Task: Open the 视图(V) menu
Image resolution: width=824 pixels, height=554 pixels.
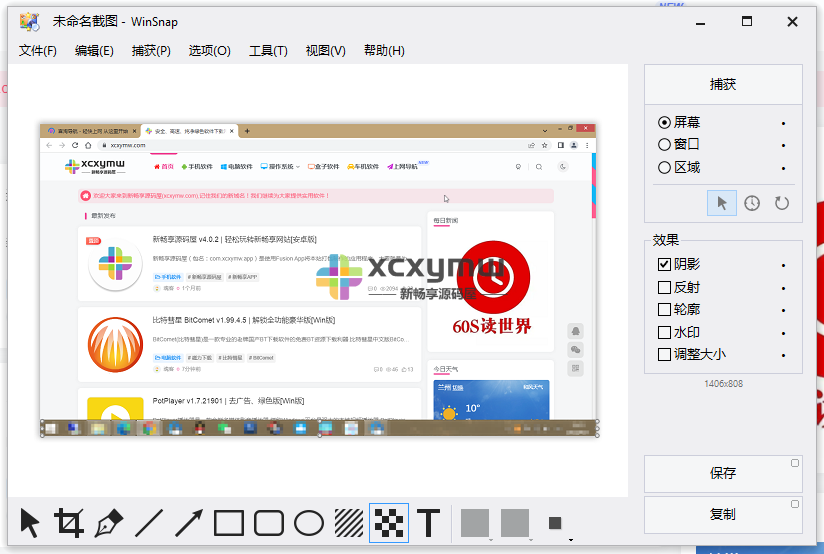Action: (x=325, y=51)
